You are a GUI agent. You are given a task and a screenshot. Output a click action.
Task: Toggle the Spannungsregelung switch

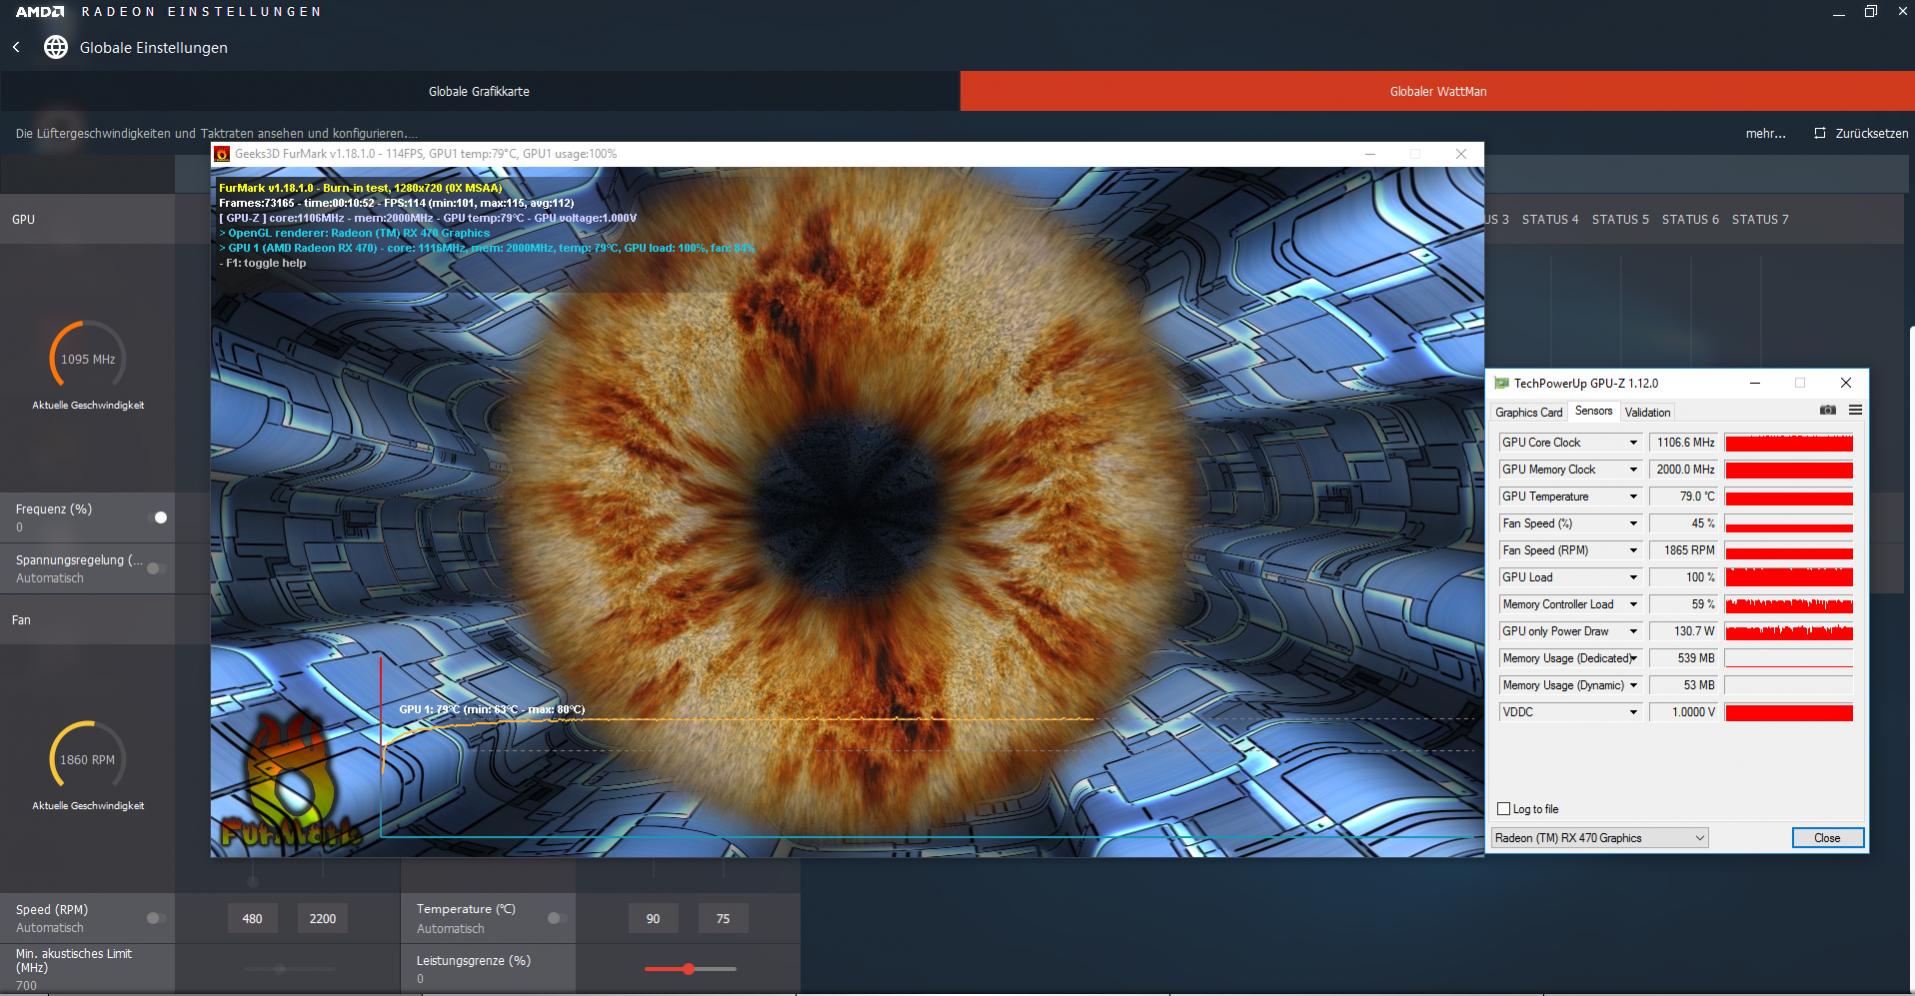point(157,569)
